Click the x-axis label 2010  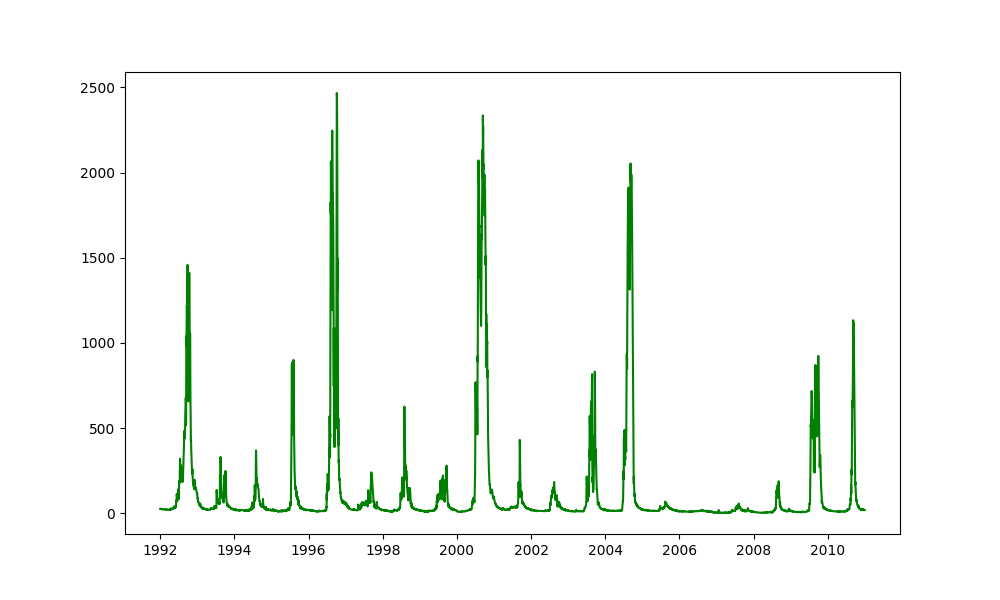click(828, 550)
